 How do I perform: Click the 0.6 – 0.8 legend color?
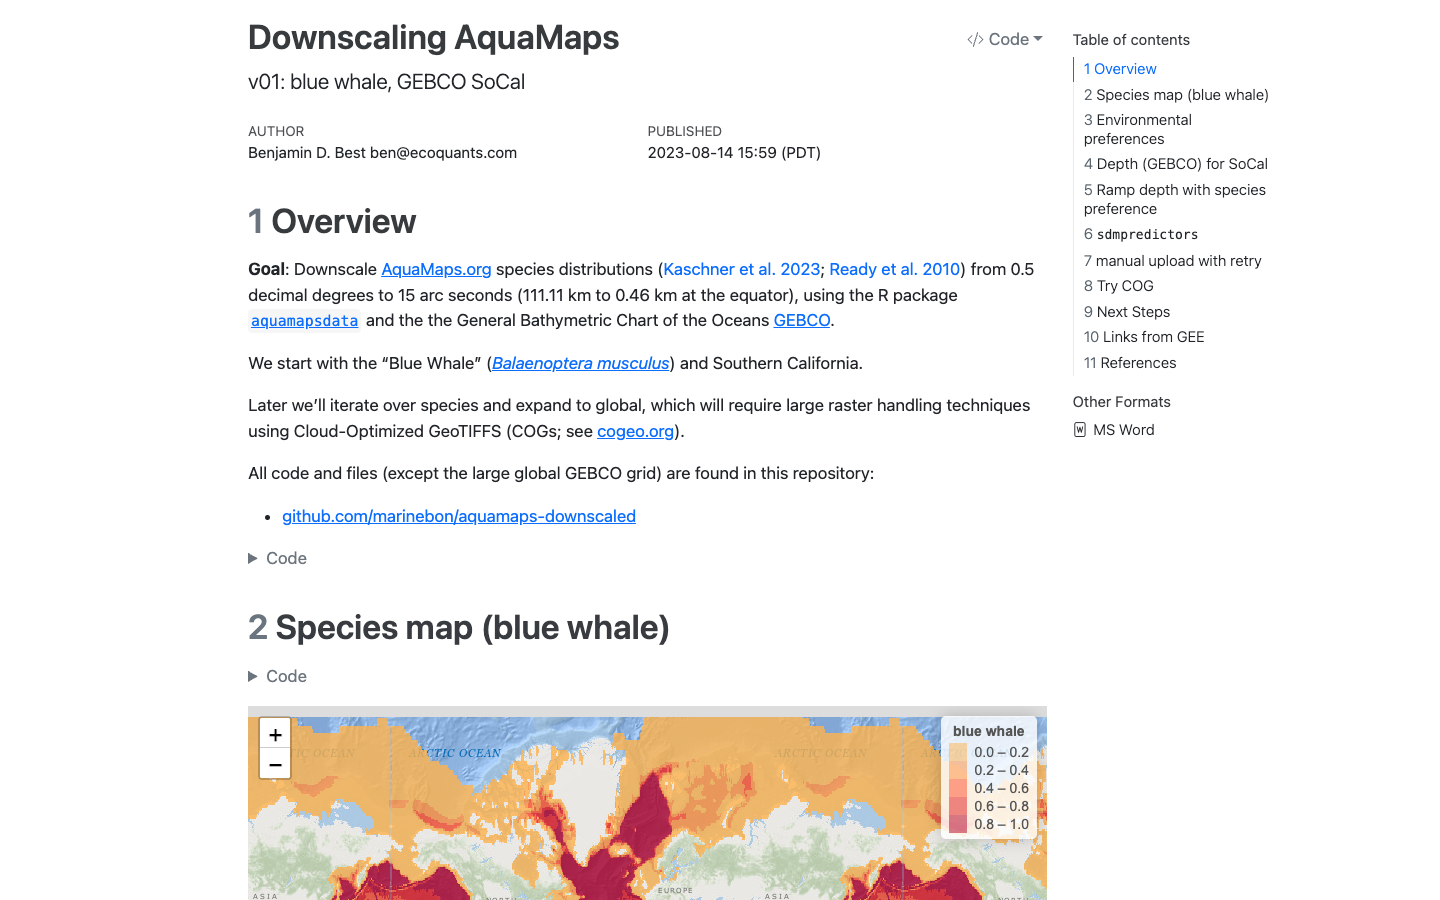(958, 806)
